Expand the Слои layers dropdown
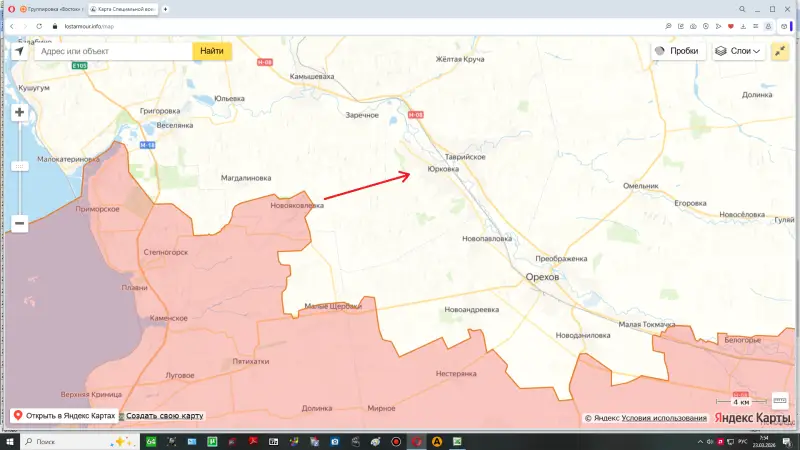Screen dimensions: 800x450 [738, 51]
